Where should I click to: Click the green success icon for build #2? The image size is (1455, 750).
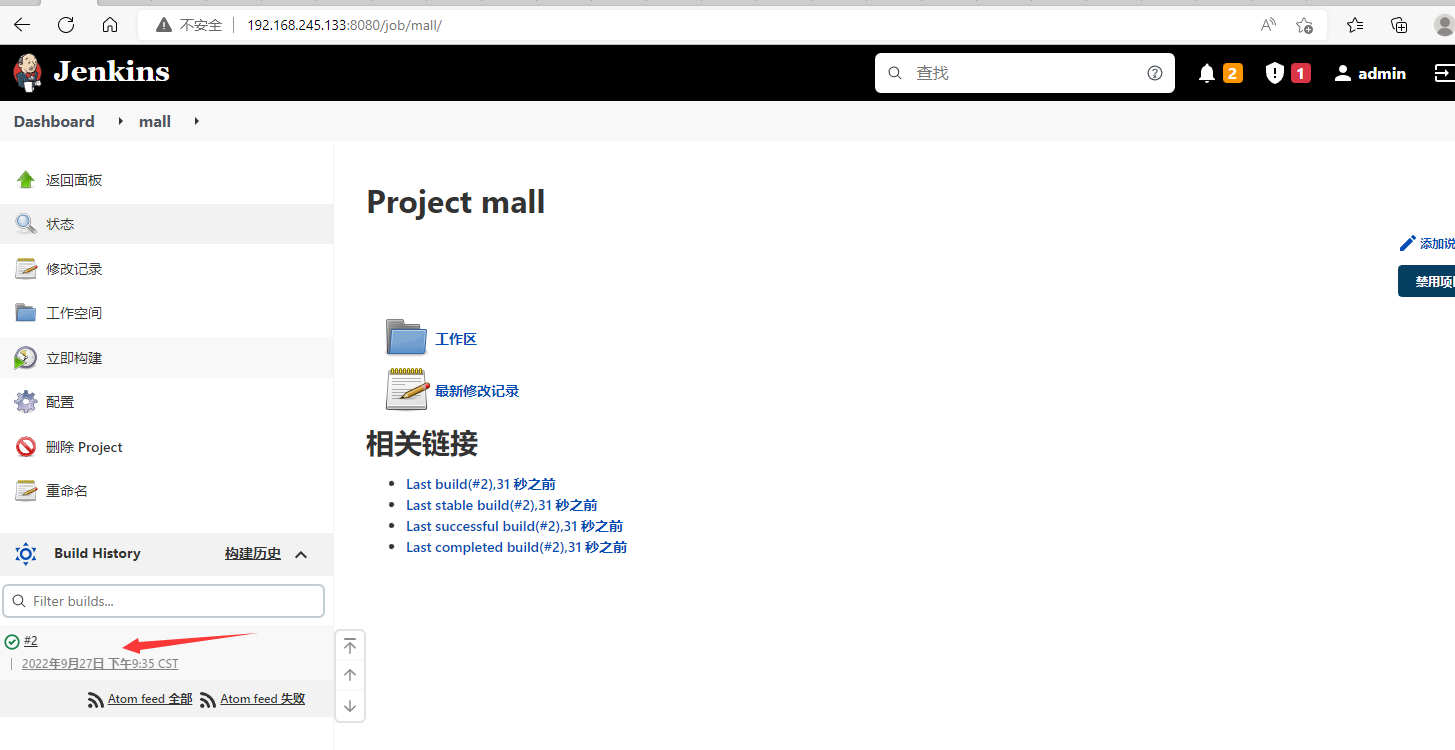12,642
